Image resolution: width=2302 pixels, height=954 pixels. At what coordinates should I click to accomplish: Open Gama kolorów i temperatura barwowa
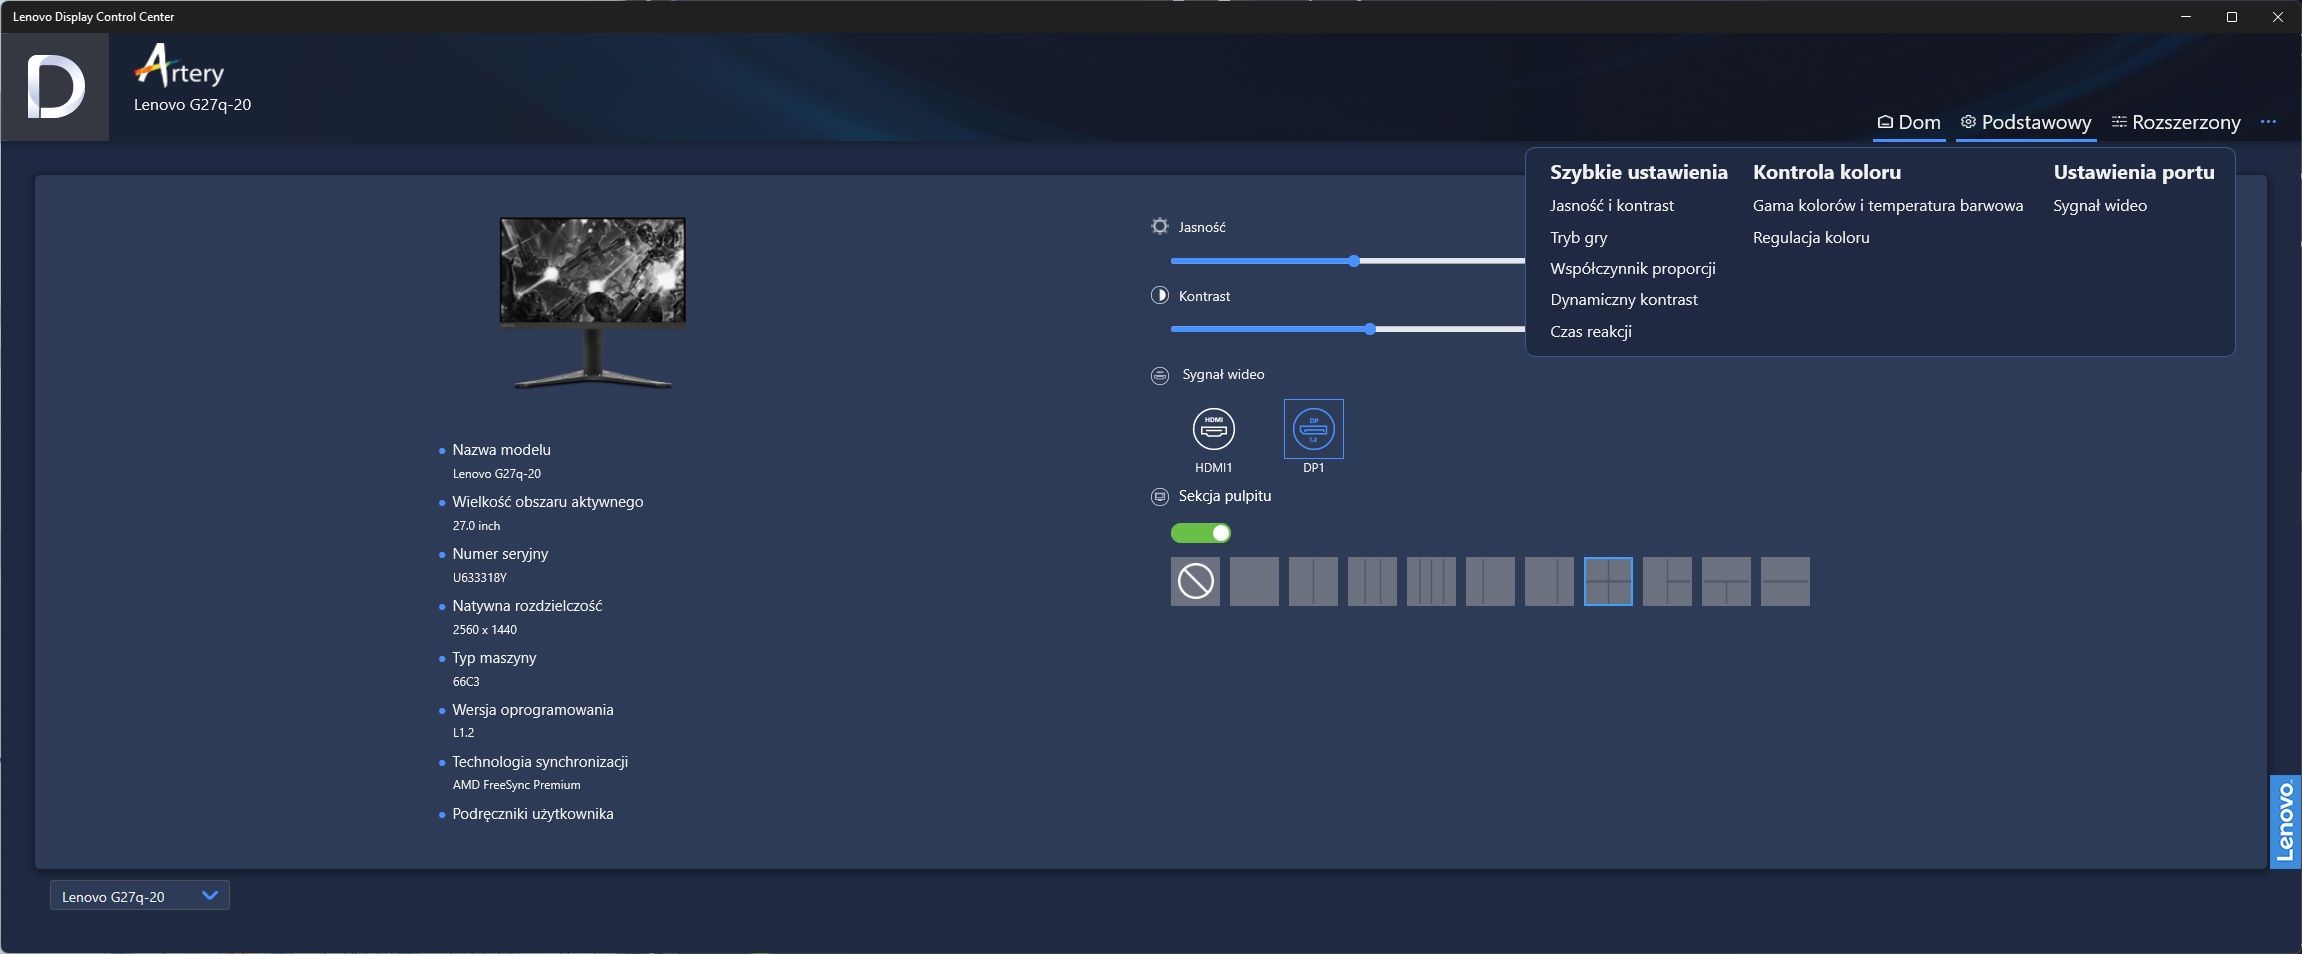pos(1887,205)
